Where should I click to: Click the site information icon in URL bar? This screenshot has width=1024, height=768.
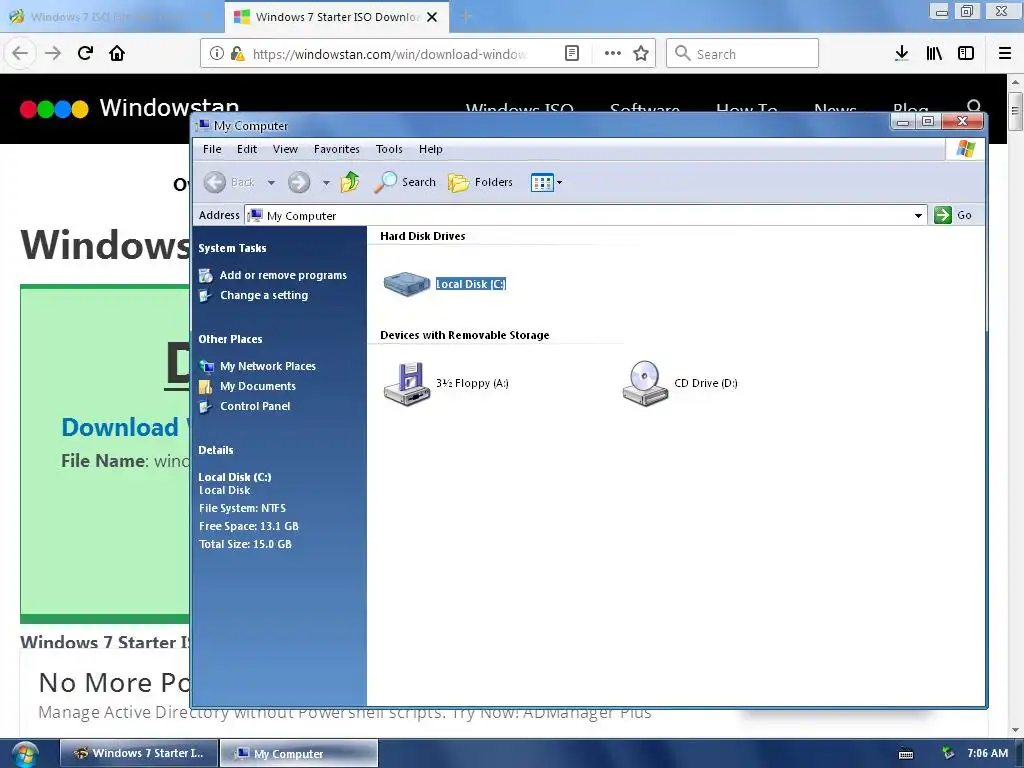point(217,54)
